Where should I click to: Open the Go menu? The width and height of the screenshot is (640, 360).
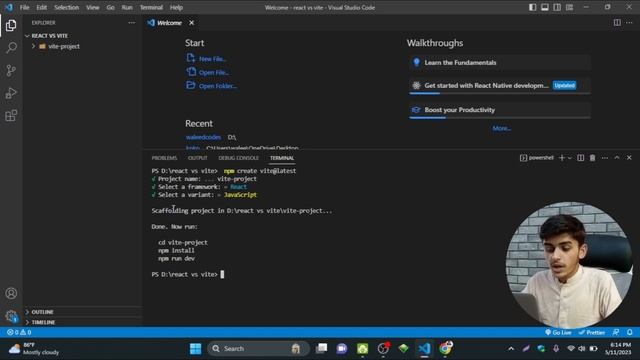111,7
